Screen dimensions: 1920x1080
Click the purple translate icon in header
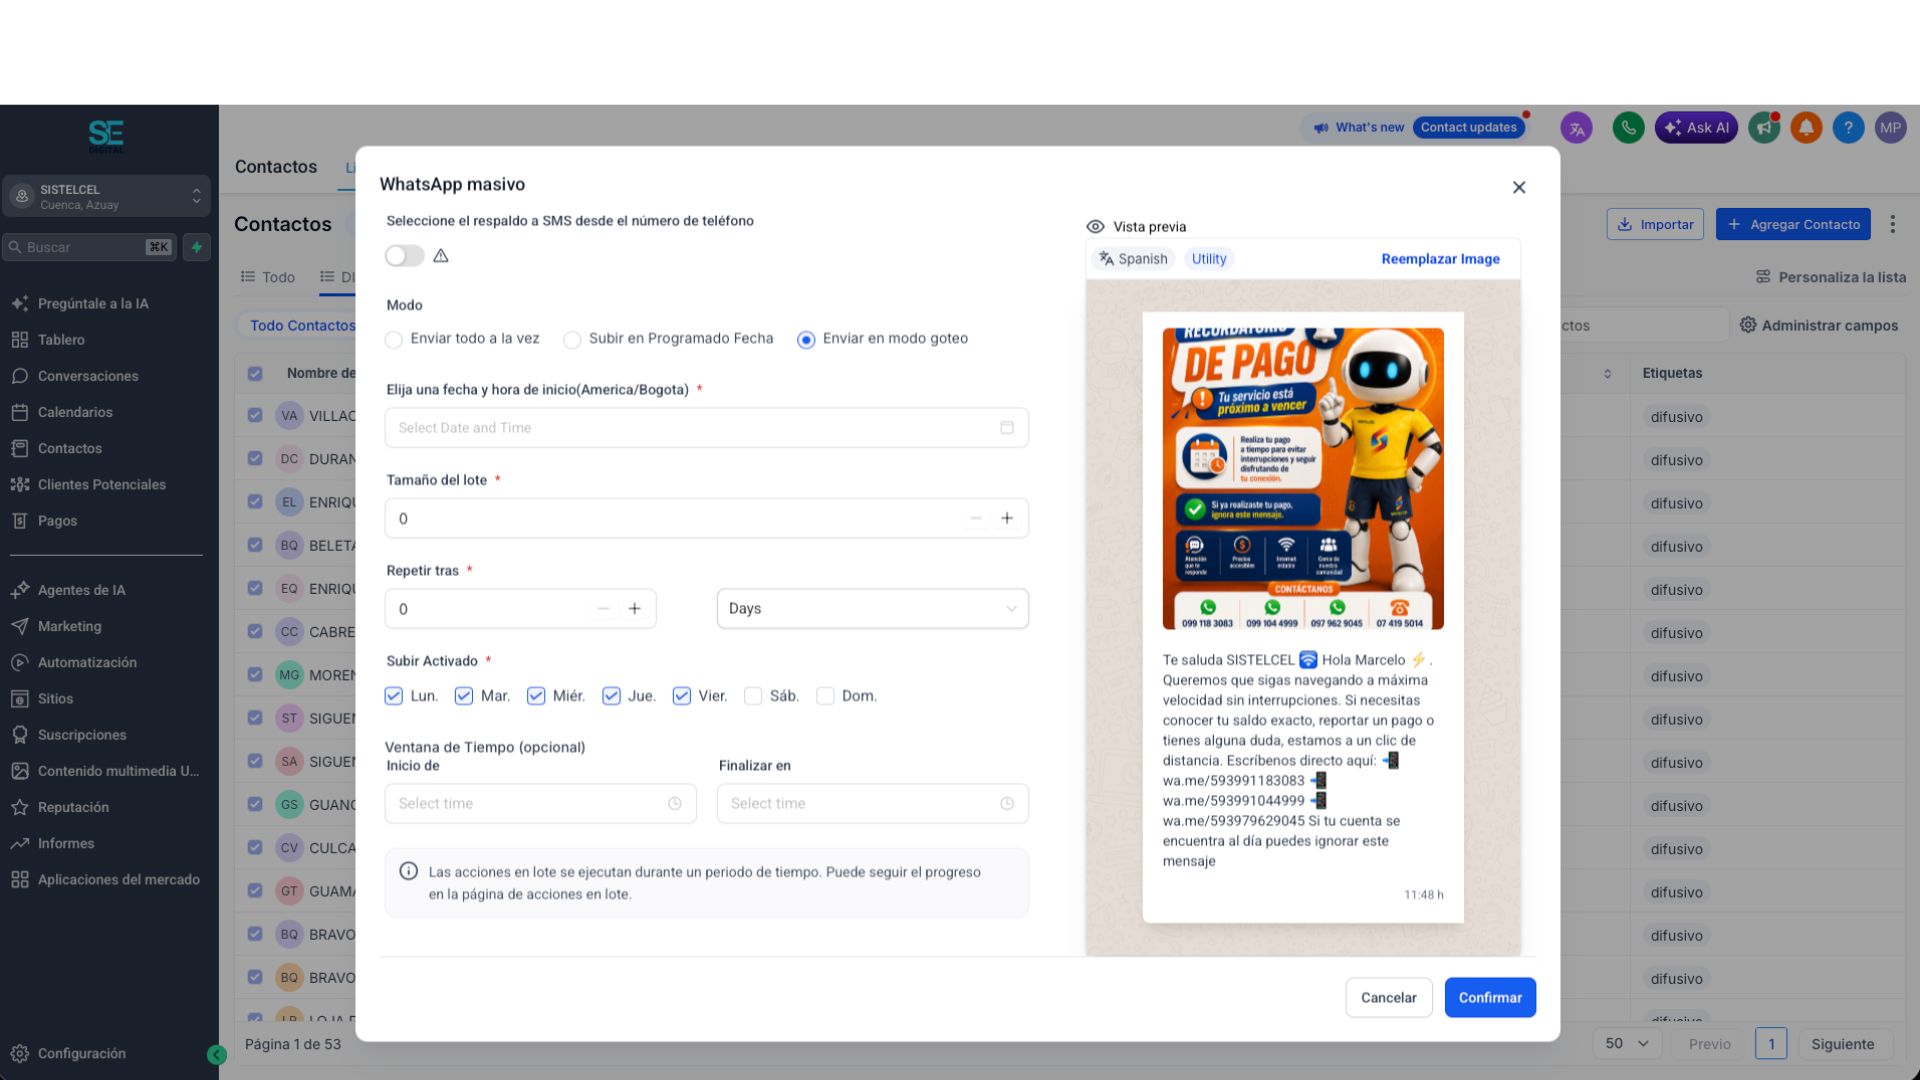1576,128
